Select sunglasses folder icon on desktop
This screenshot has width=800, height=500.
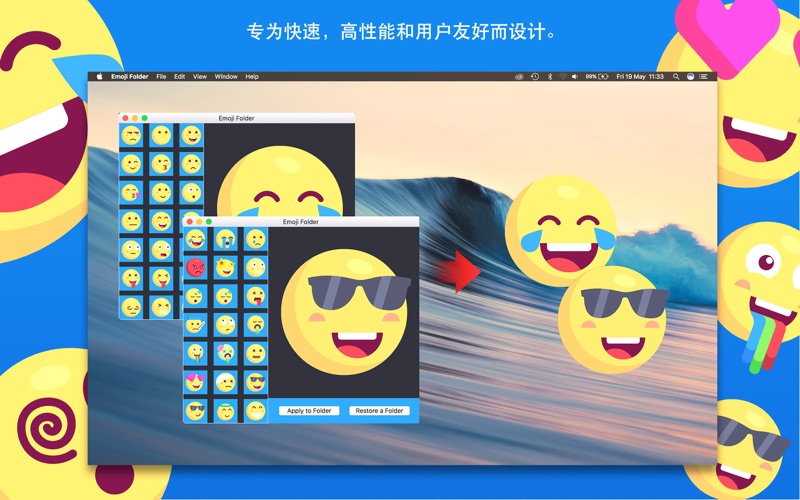tap(613, 320)
